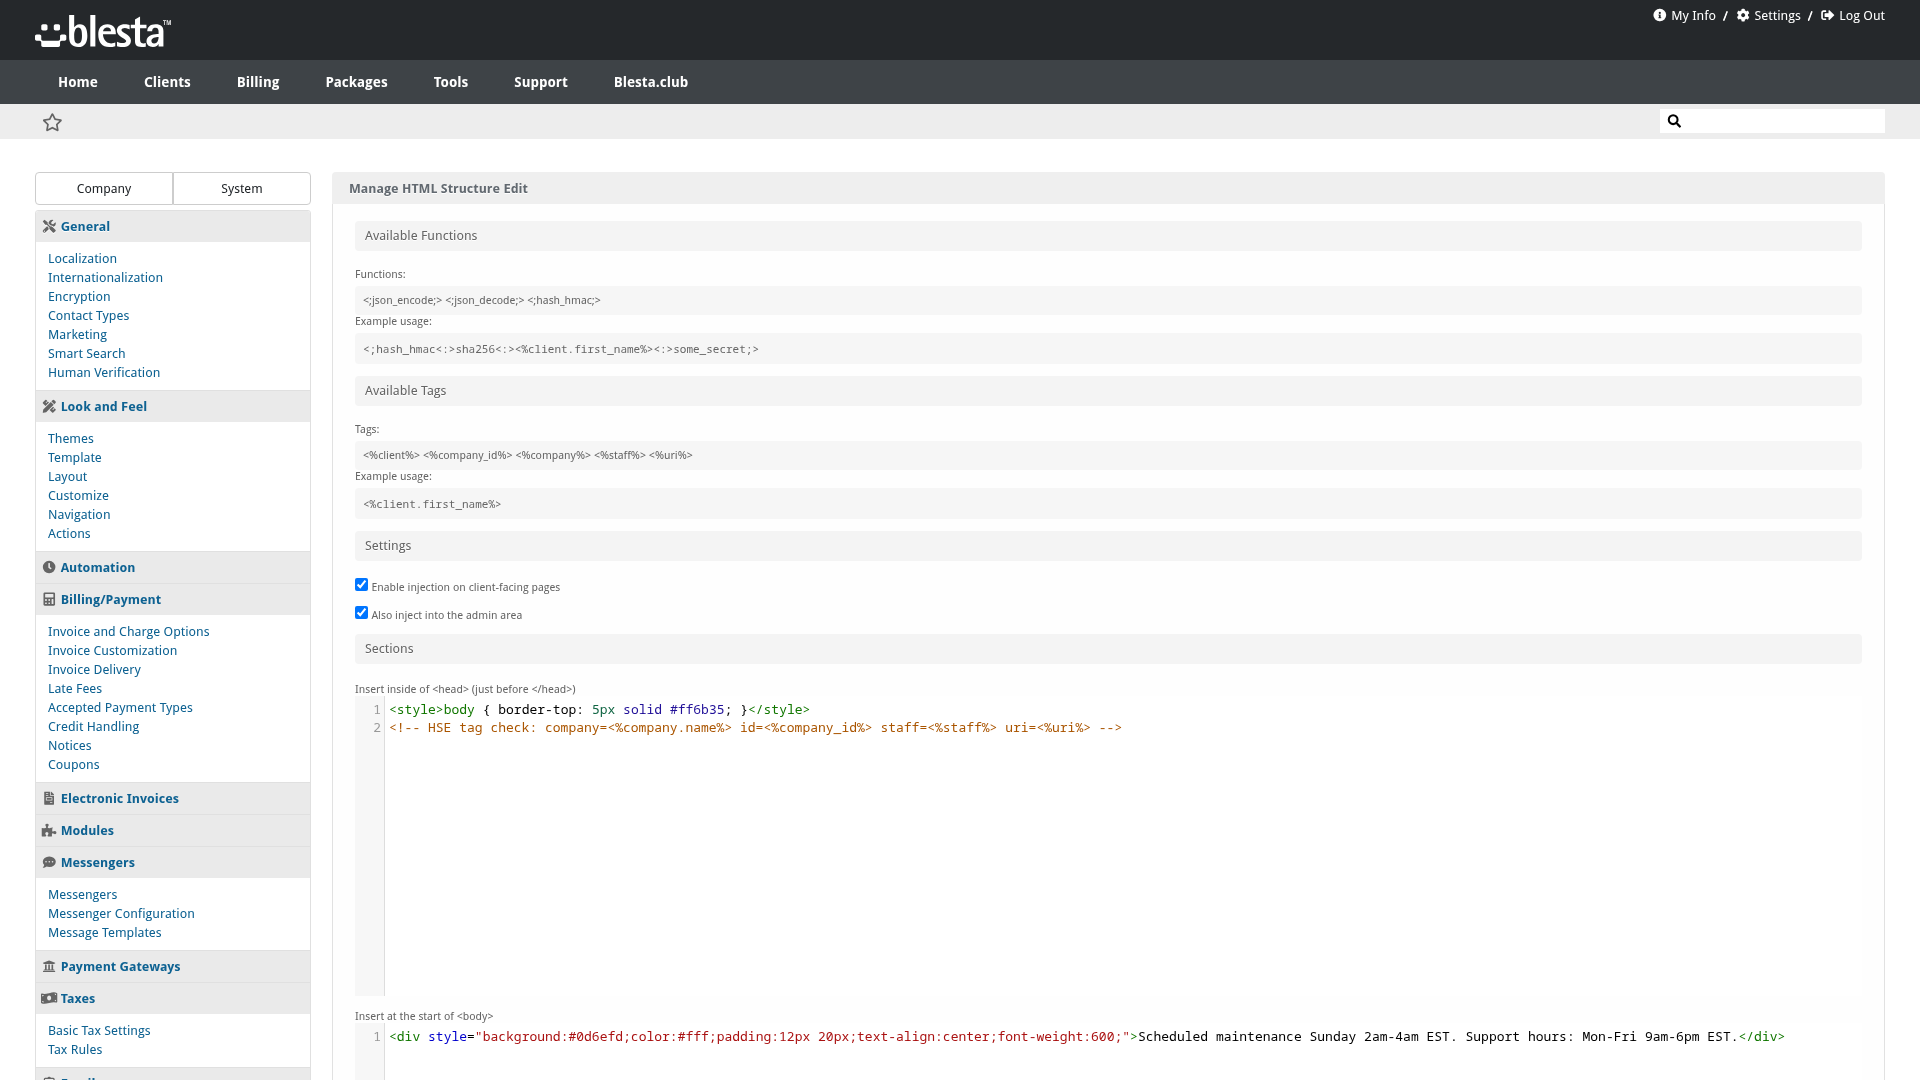Open Messenger Configuration link
This screenshot has height=1080, width=1920.
121,913
